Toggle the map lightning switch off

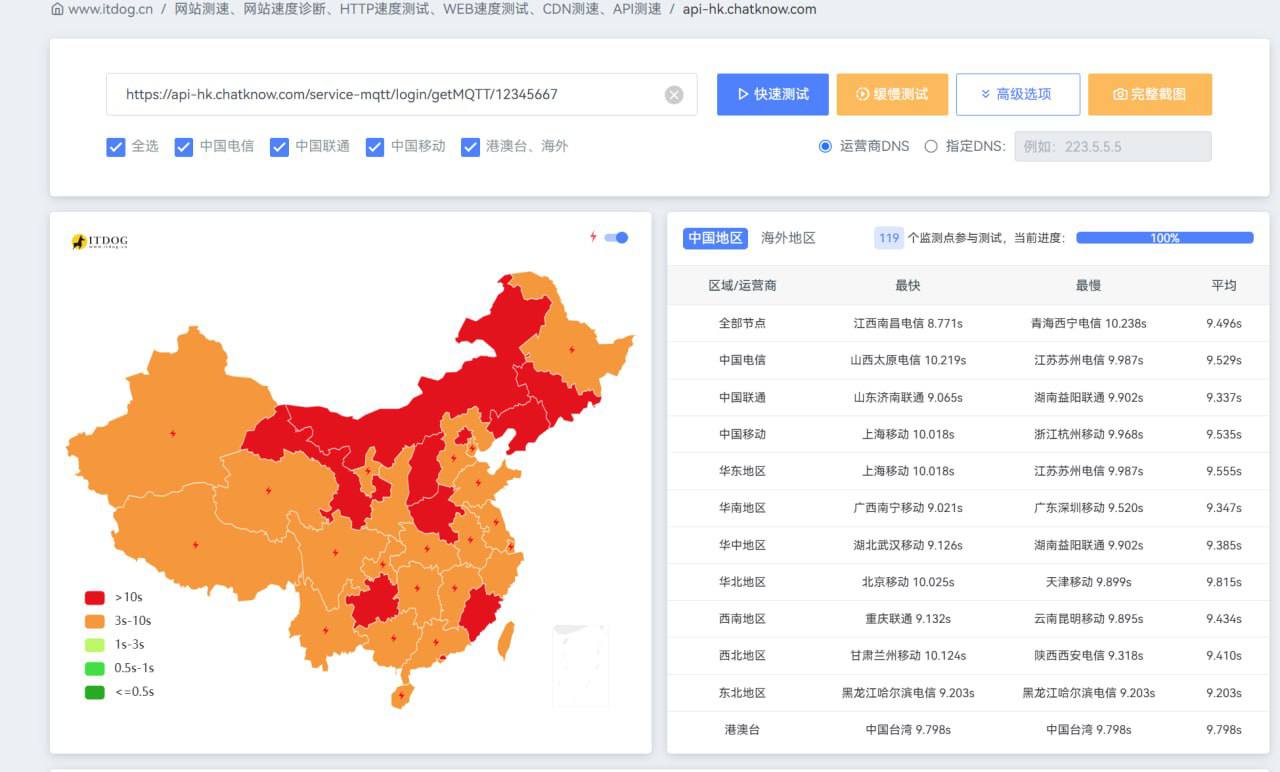click(617, 238)
